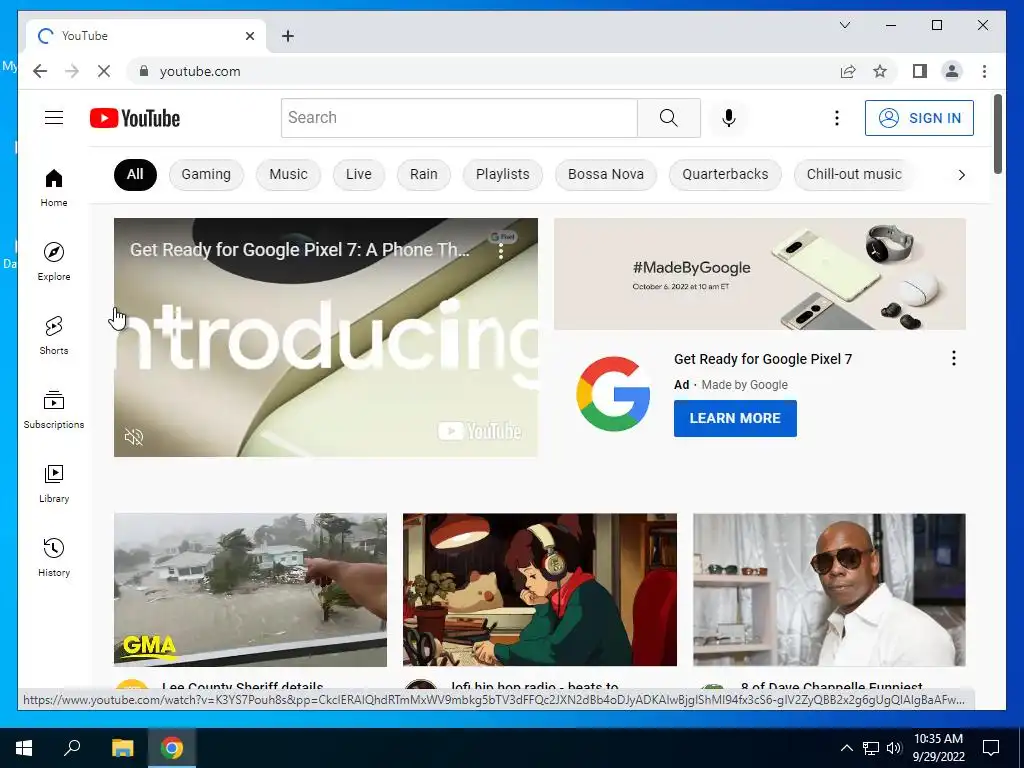Go to Home in sidebar

point(54,188)
